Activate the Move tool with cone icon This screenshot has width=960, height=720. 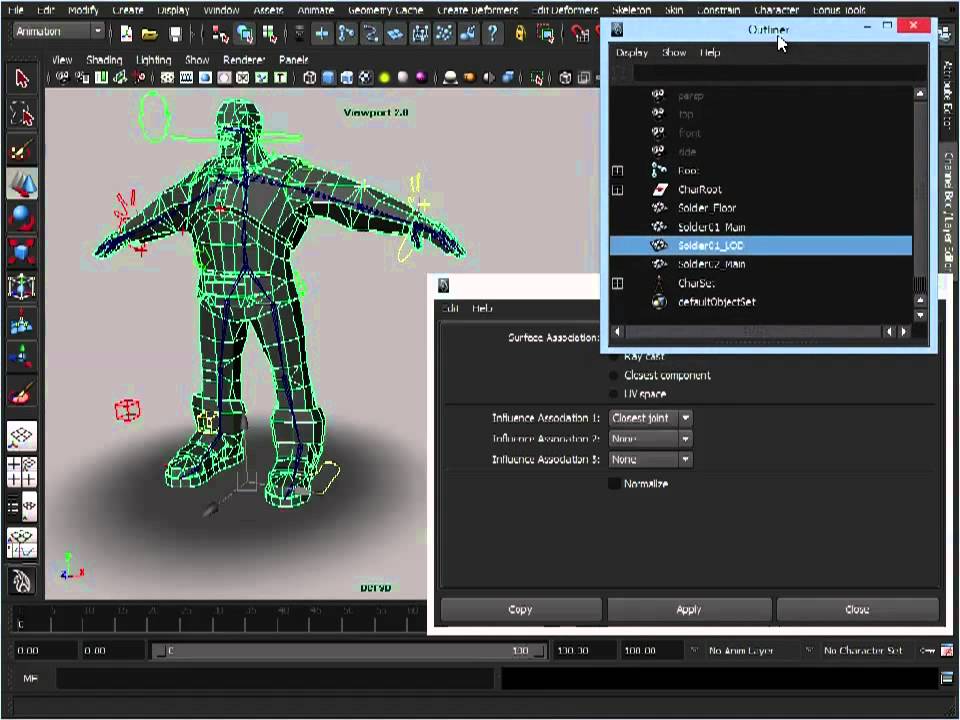pyautogui.click(x=22, y=183)
